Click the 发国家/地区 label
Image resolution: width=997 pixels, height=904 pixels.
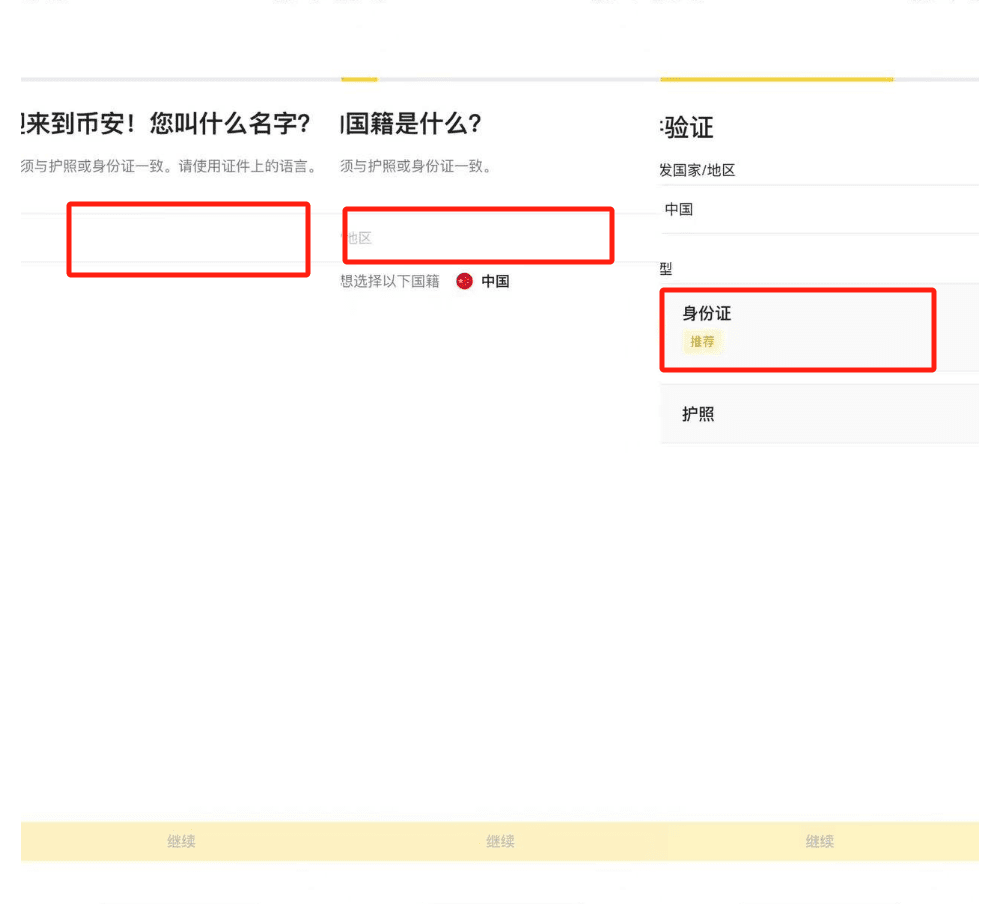698,170
